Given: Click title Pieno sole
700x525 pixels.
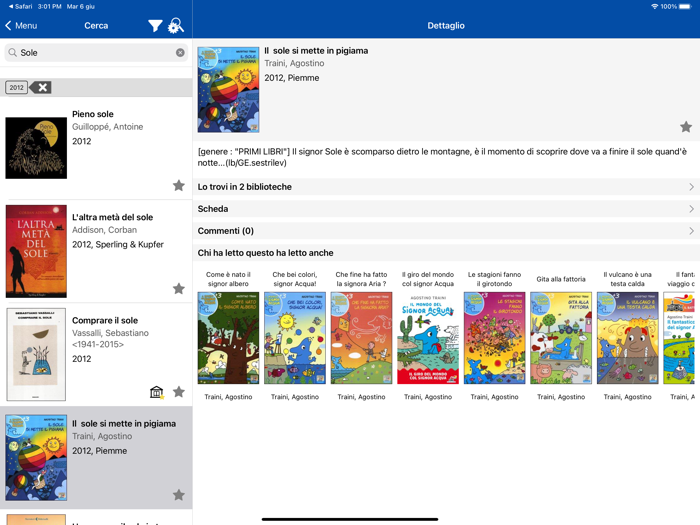Looking at the screenshot, I should [93, 114].
